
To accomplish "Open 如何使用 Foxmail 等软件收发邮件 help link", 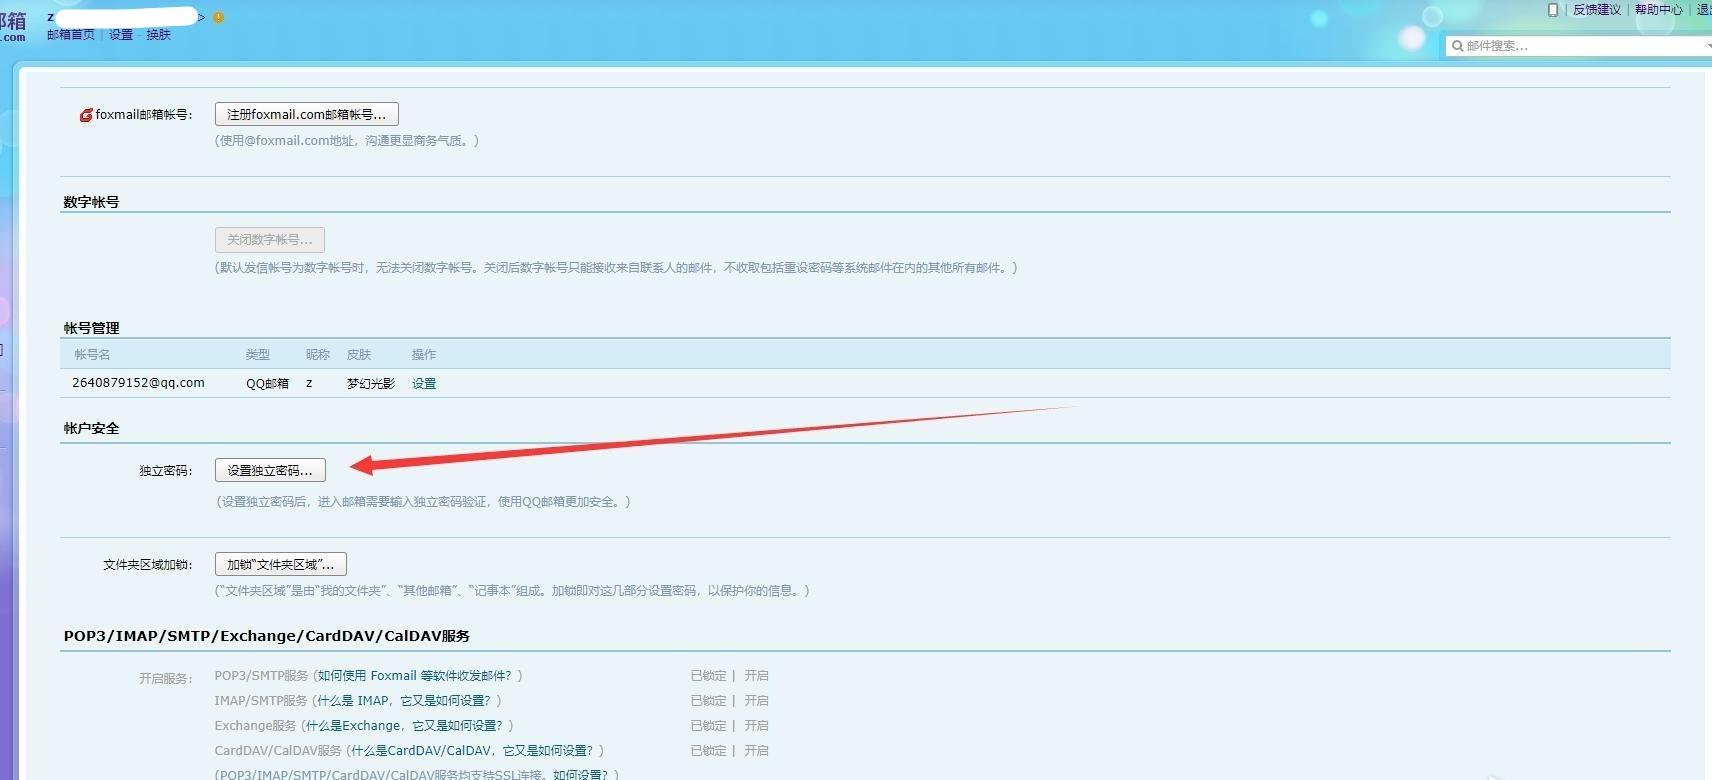I will tap(415, 676).
